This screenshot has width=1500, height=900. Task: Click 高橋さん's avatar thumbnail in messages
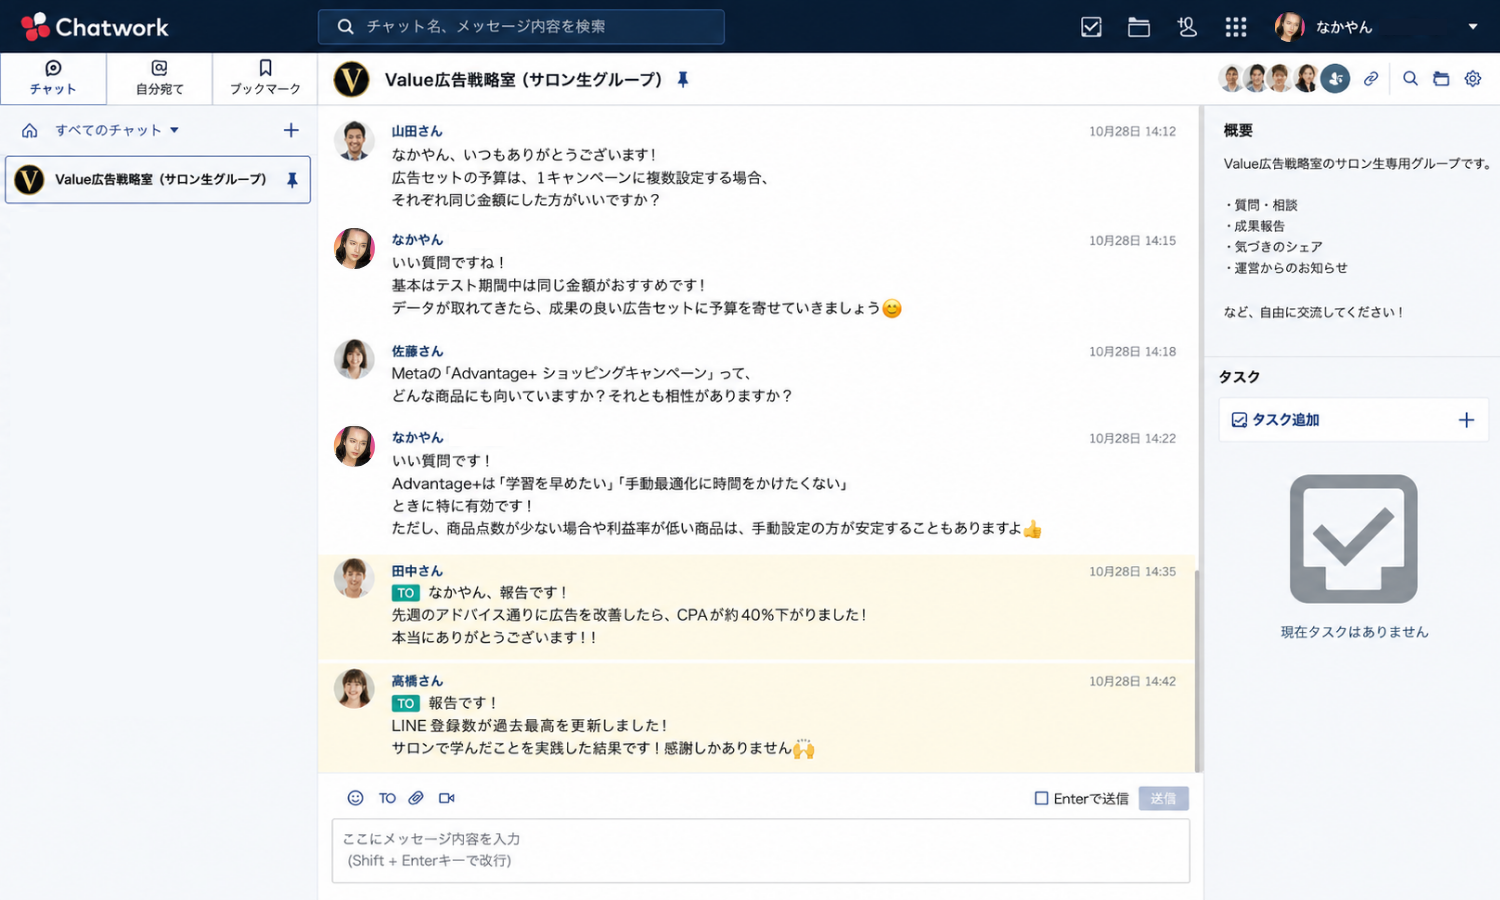(x=354, y=689)
